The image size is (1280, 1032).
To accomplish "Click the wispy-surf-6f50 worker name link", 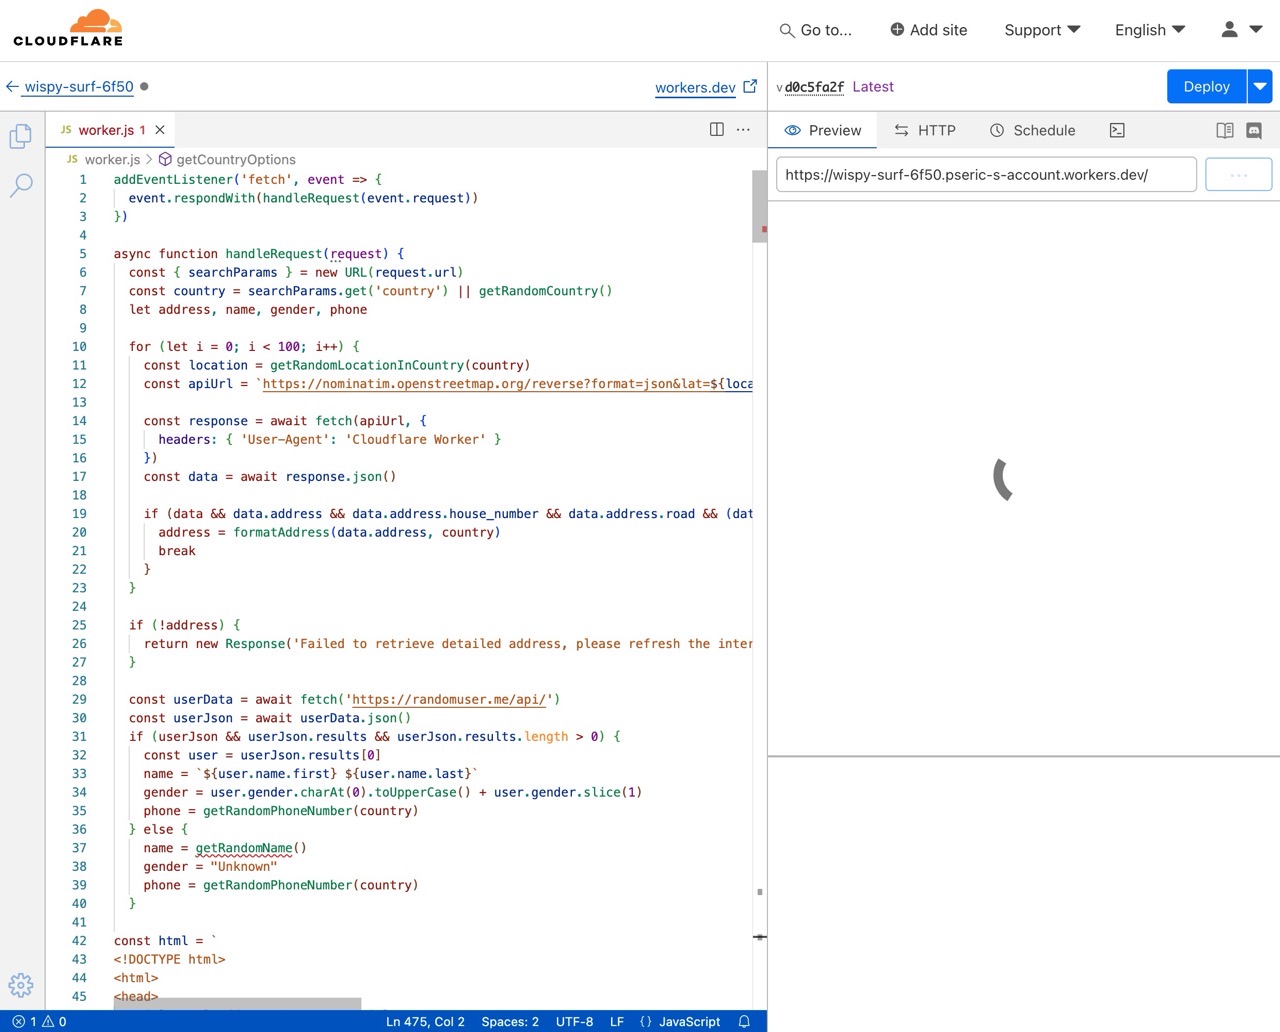I will 79,87.
